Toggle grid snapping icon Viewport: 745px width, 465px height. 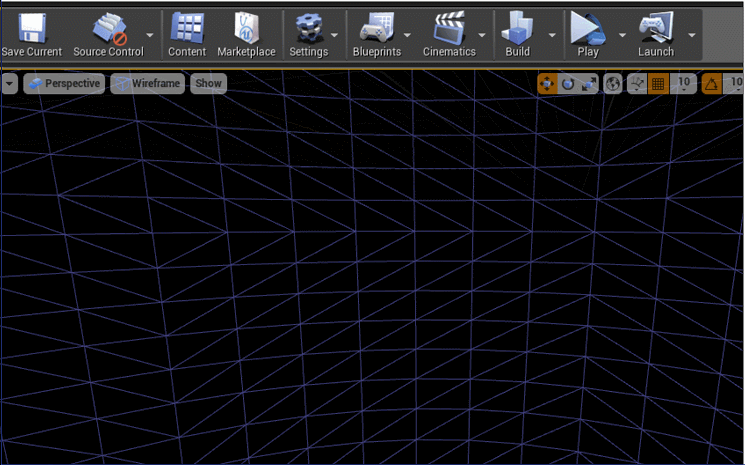pos(658,84)
